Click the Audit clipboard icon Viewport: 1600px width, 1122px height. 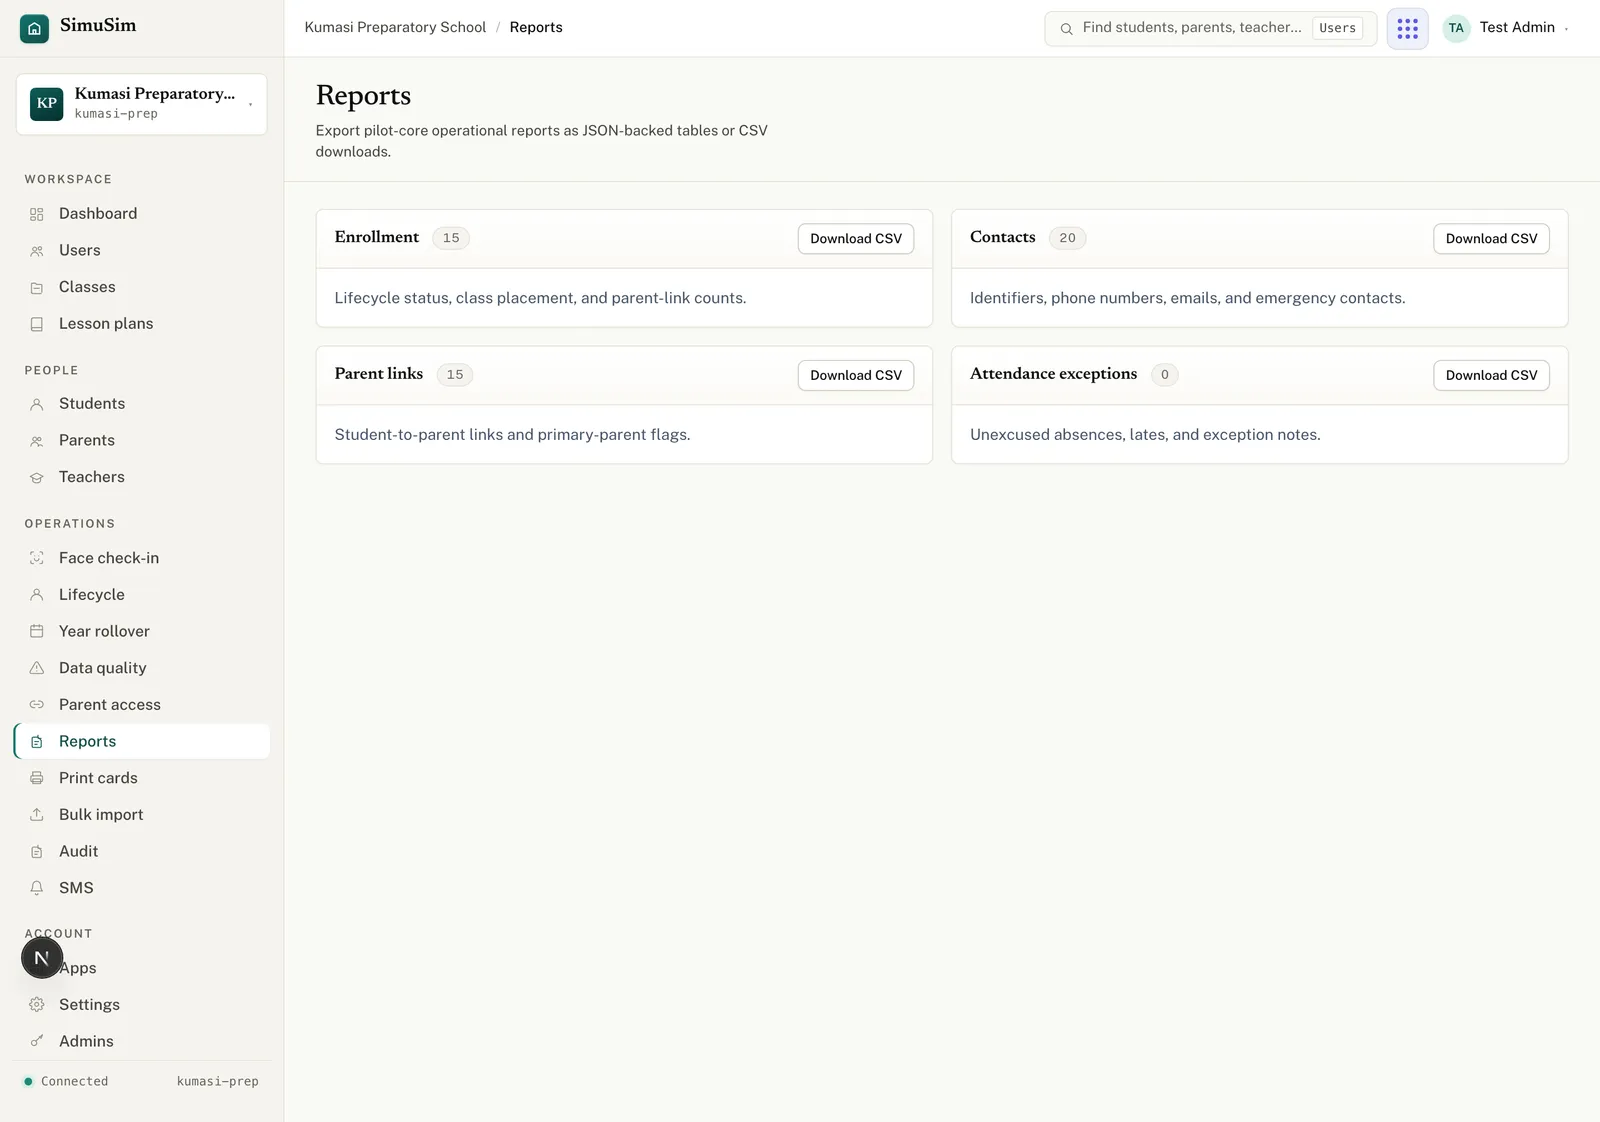click(37, 852)
